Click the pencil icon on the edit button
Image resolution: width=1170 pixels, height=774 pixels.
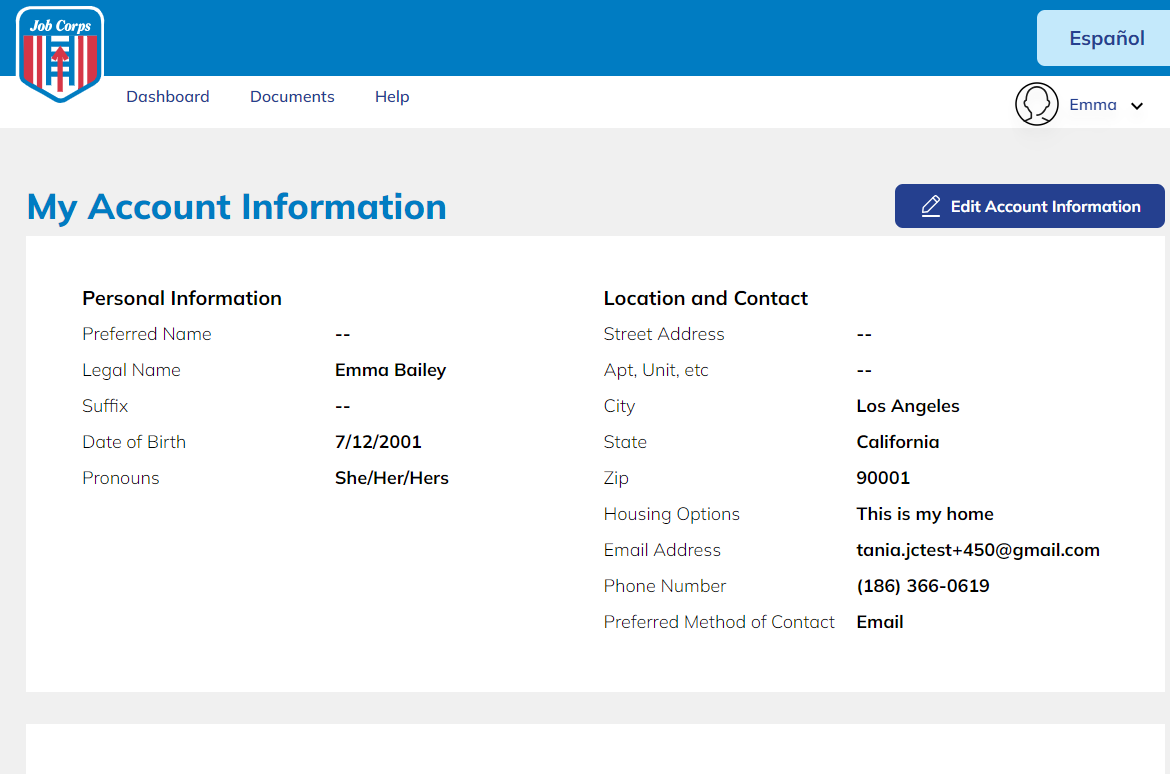click(x=930, y=206)
